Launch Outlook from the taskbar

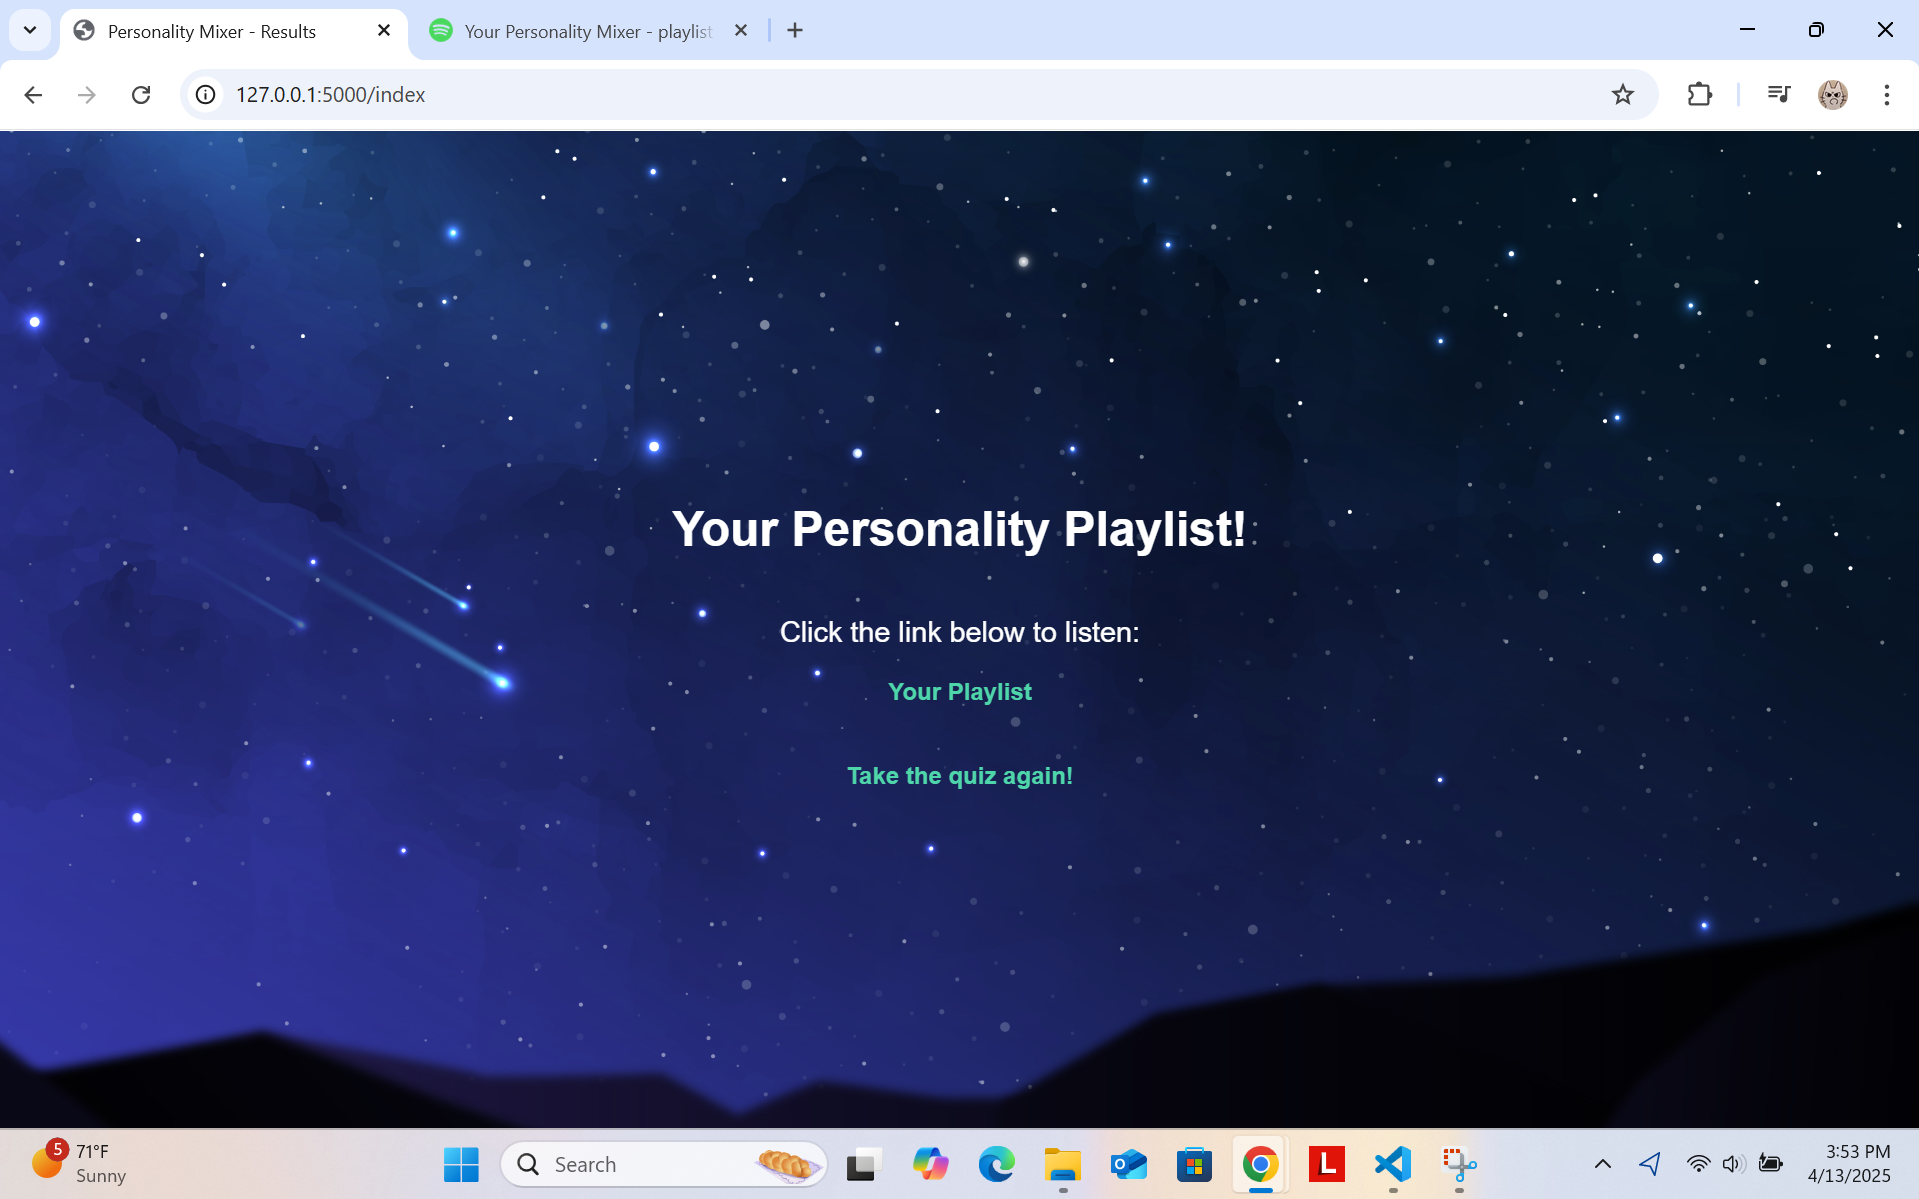pos(1128,1163)
